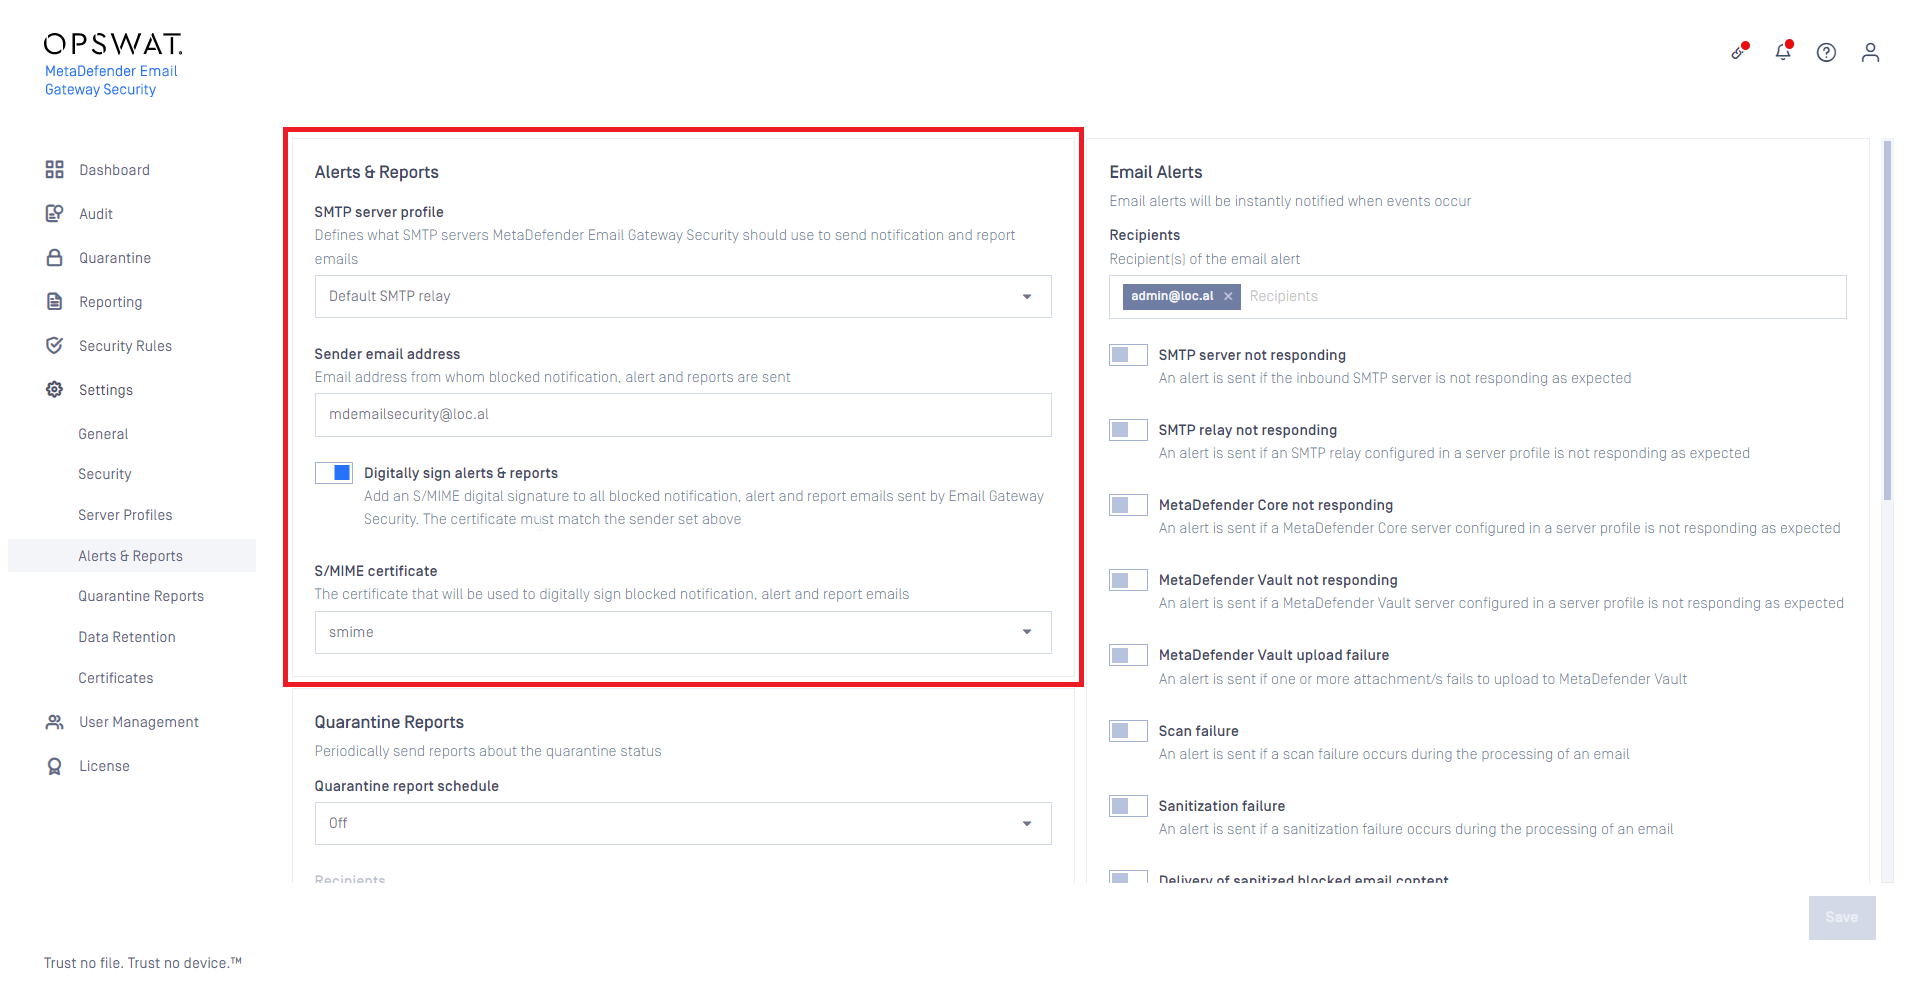Viewport: 1920px width, 1008px height.
Task: Enable Scan failure alert toggle
Action: [x=1128, y=731]
